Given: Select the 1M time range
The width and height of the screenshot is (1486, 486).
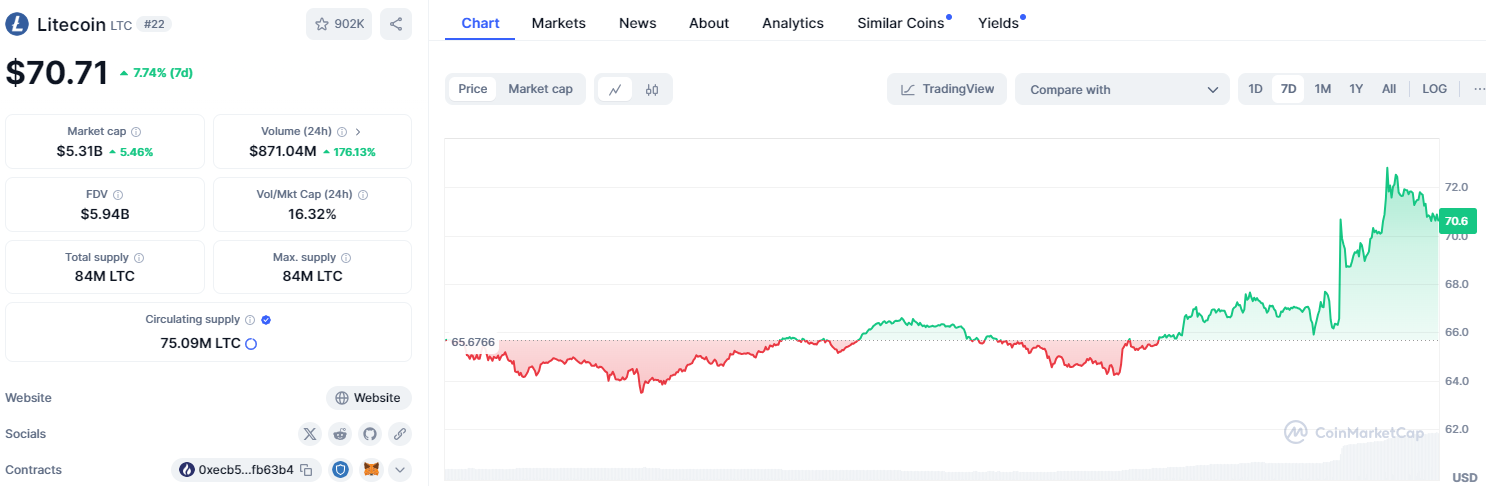Looking at the screenshot, I should click(x=1323, y=89).
